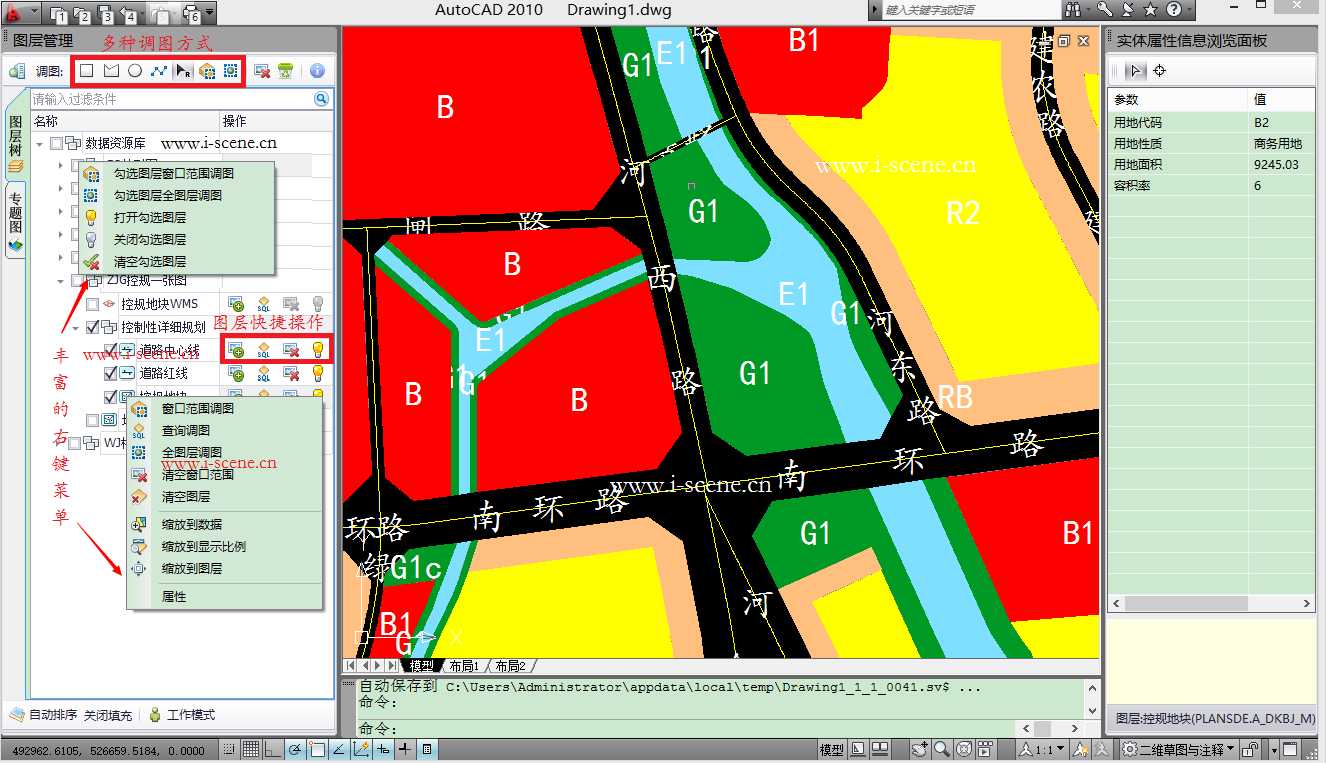Image resolution: width=1326 pixels, height=763 pixels.
Task: Open the dropdown arrow next to help icon
Action: pos(1190,10)
